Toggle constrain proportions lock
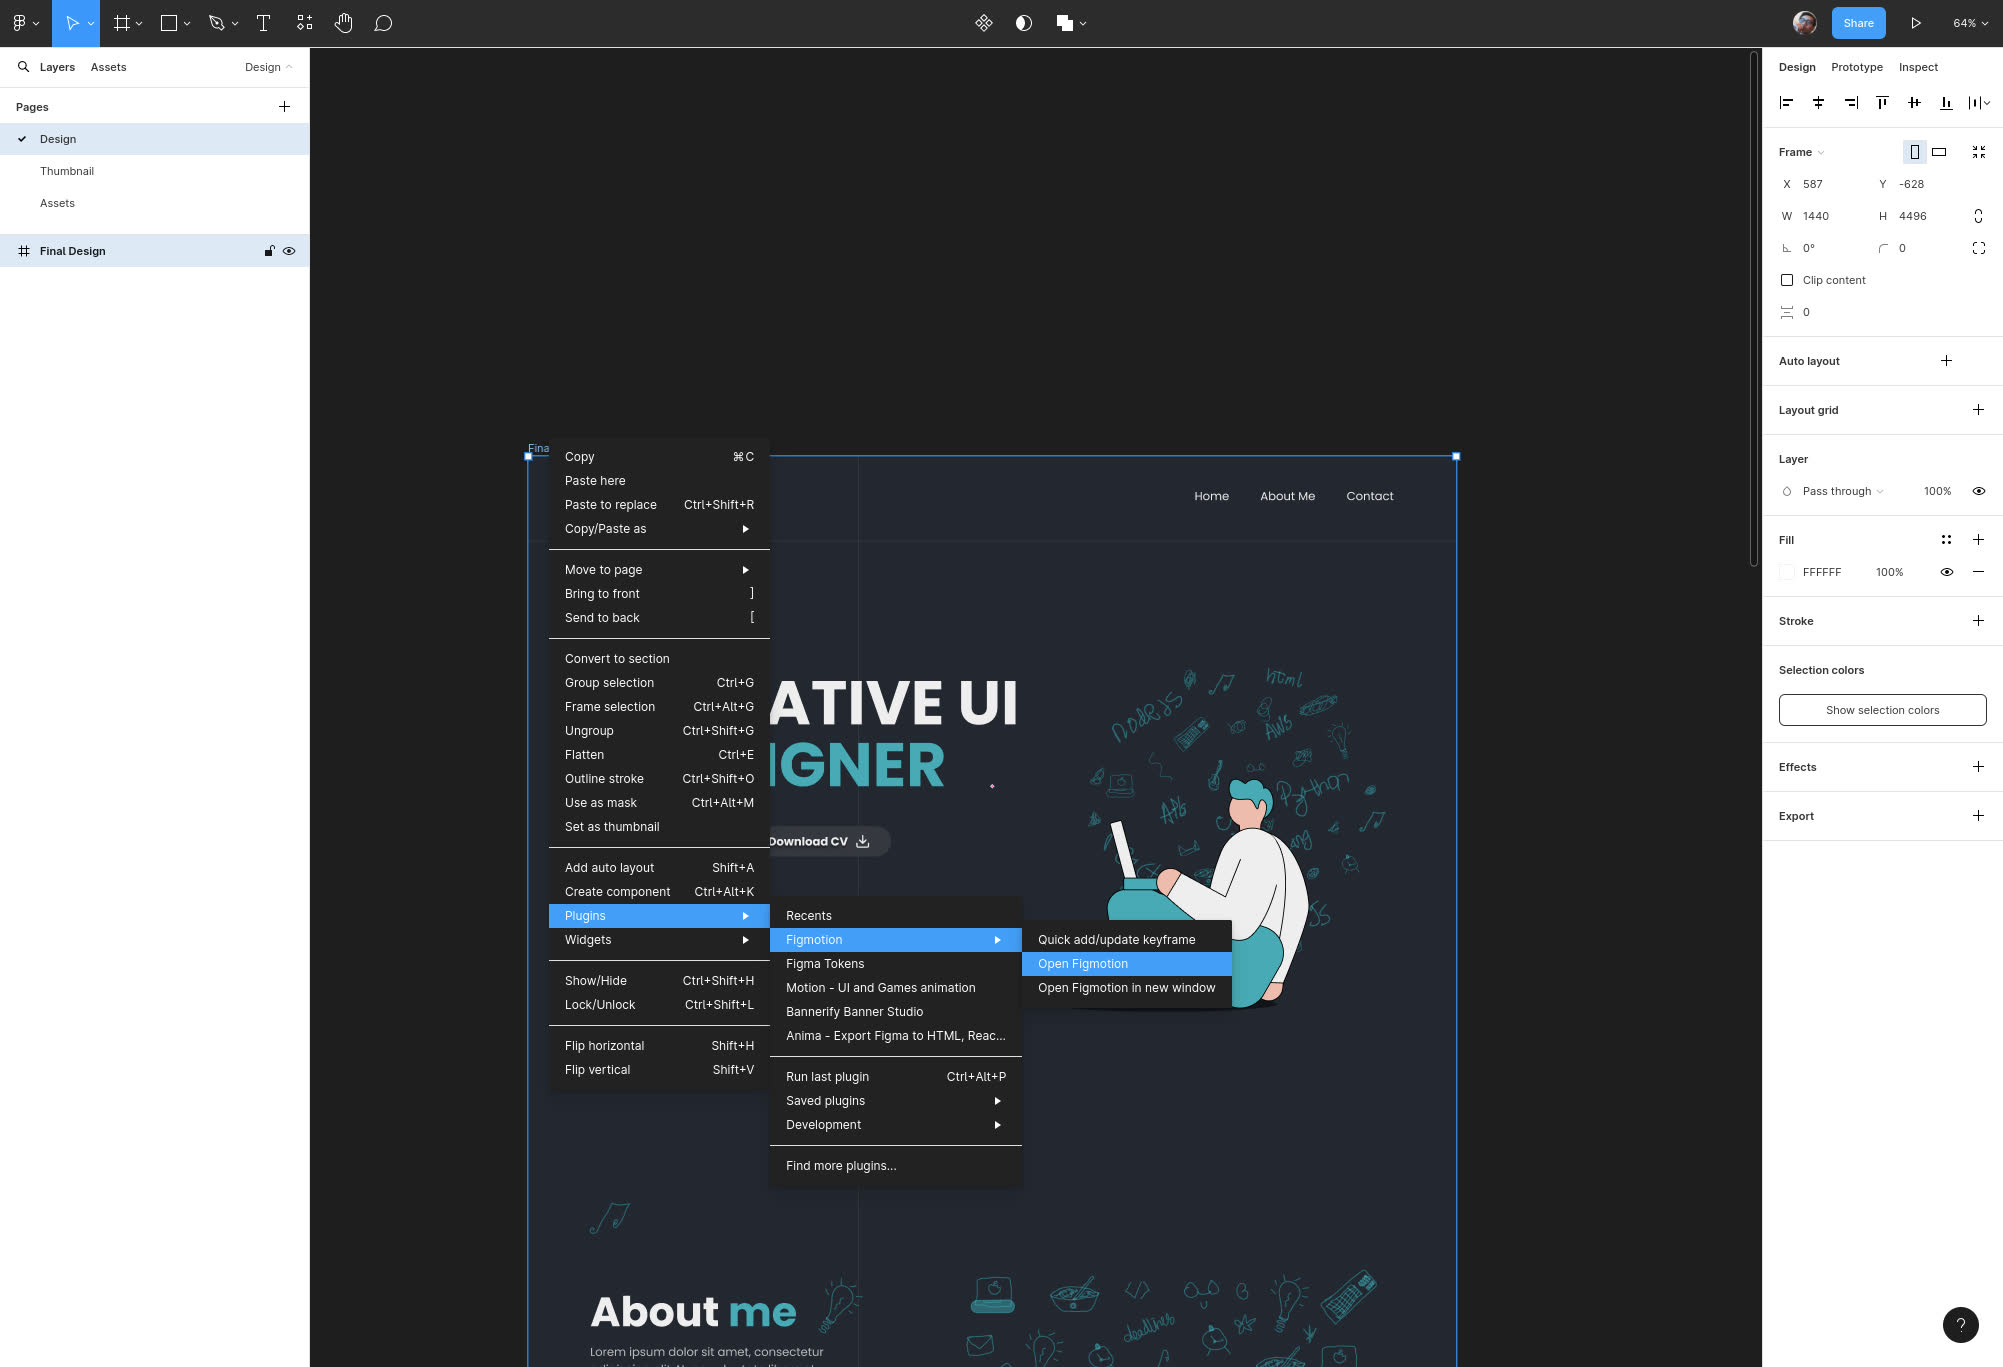This screenshot has height=1367, width=2003. pyautogui.click(x=1979, y=216)
